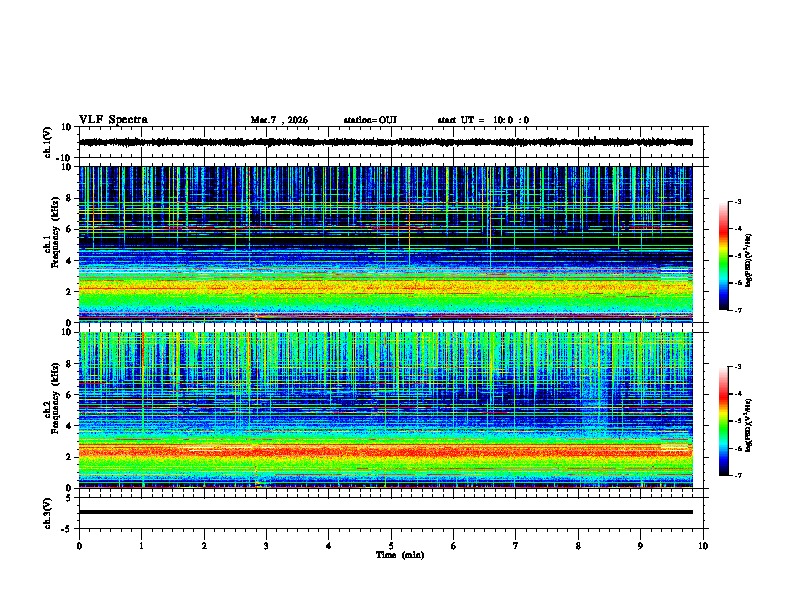Click the log(PSD) label beside ch.2 colorbar
Image resolution: width=792 pixels, height=612 pixels.
[748, 425]
